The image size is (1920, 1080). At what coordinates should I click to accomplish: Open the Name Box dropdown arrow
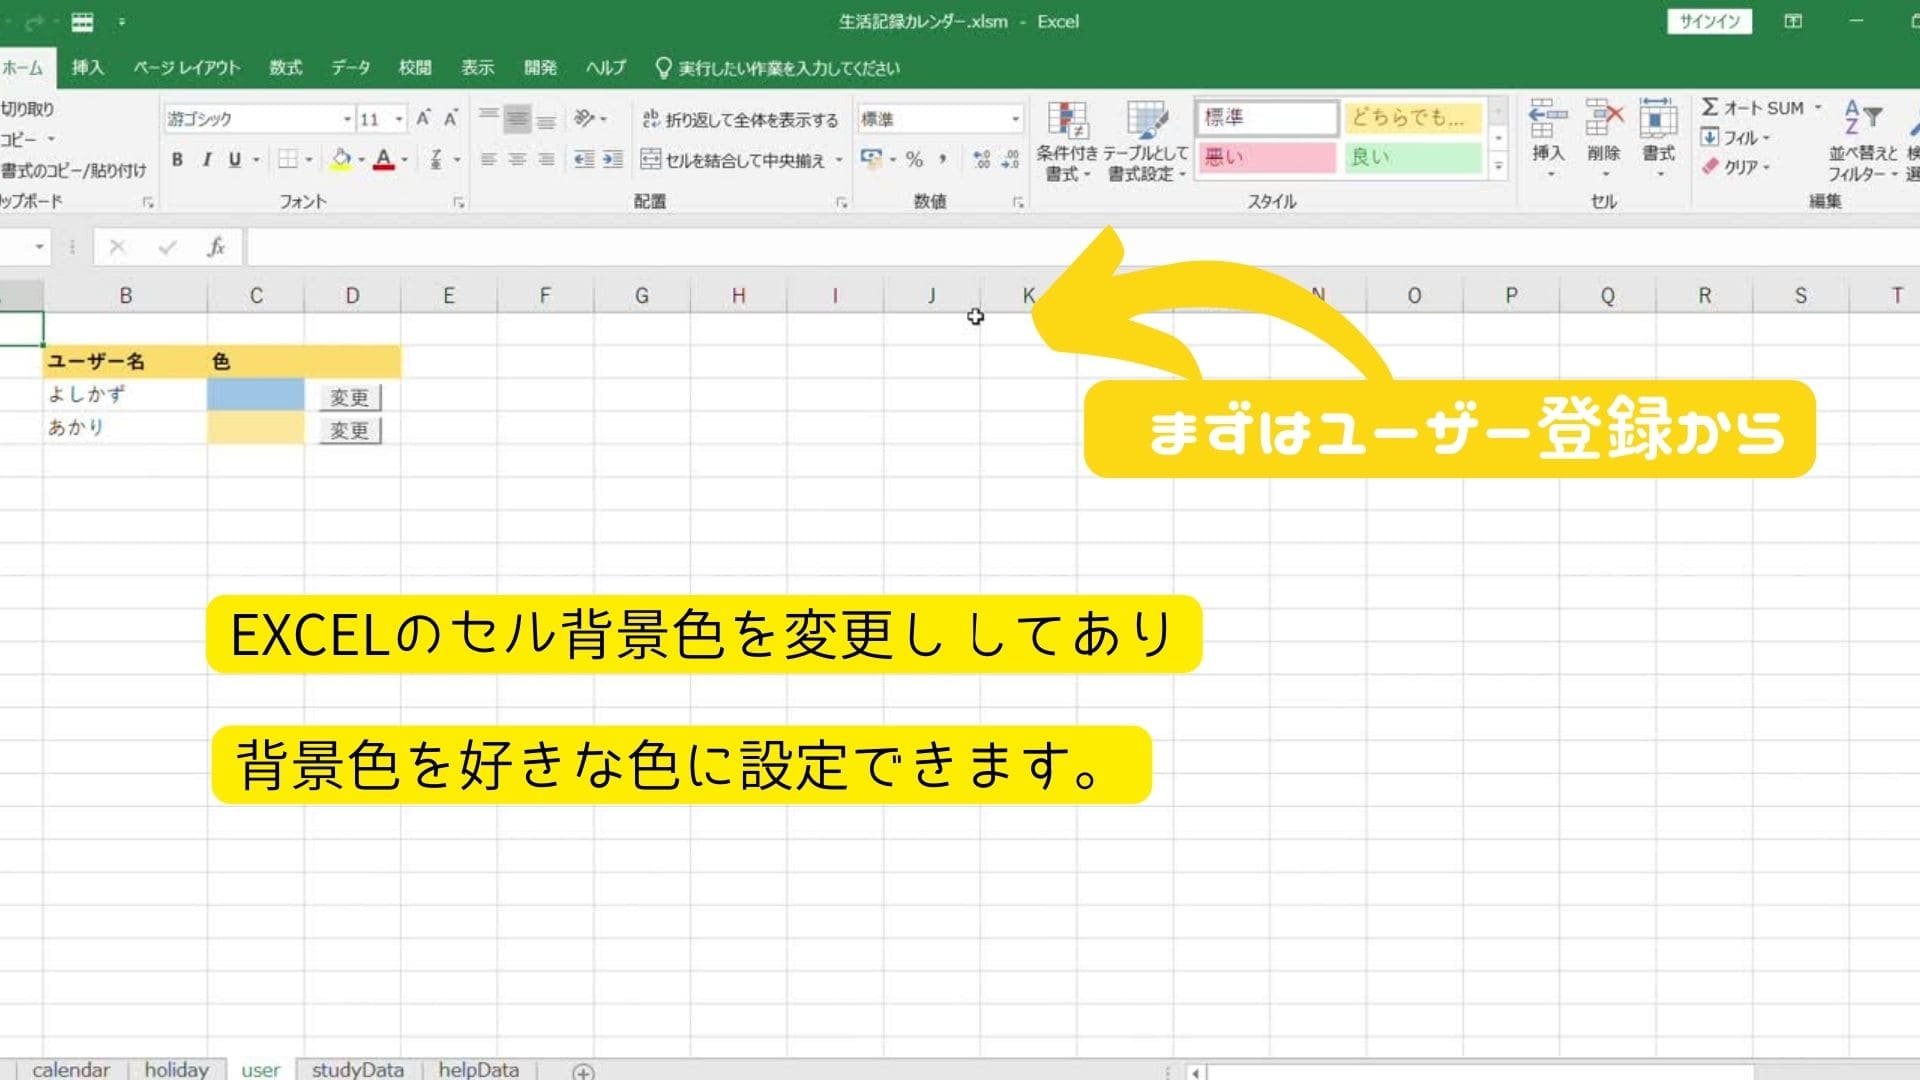click(39, 246)
